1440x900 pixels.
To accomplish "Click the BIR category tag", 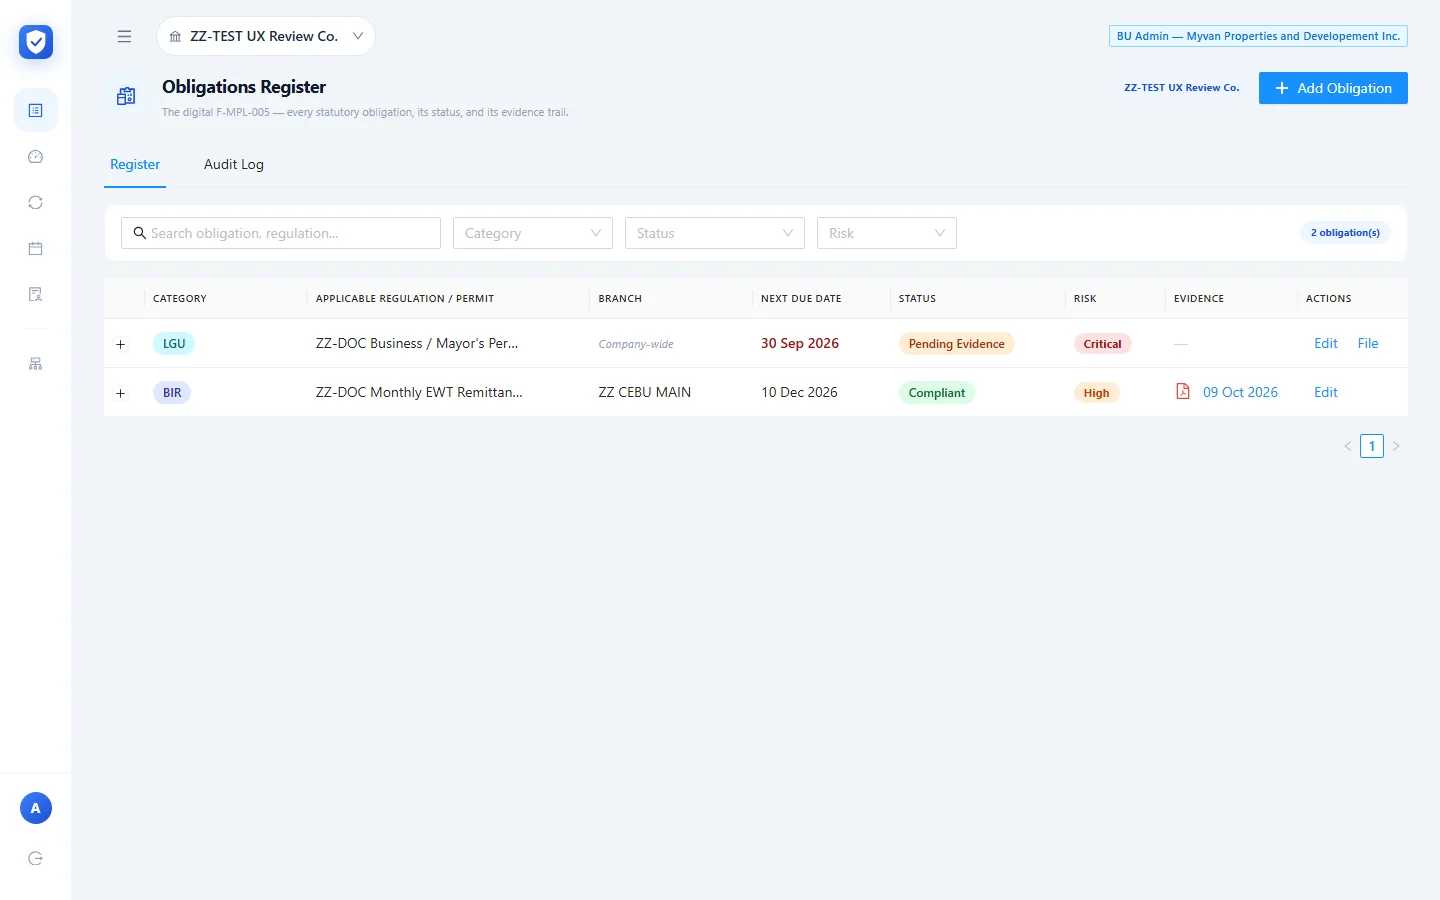I will tap(172, 393).
